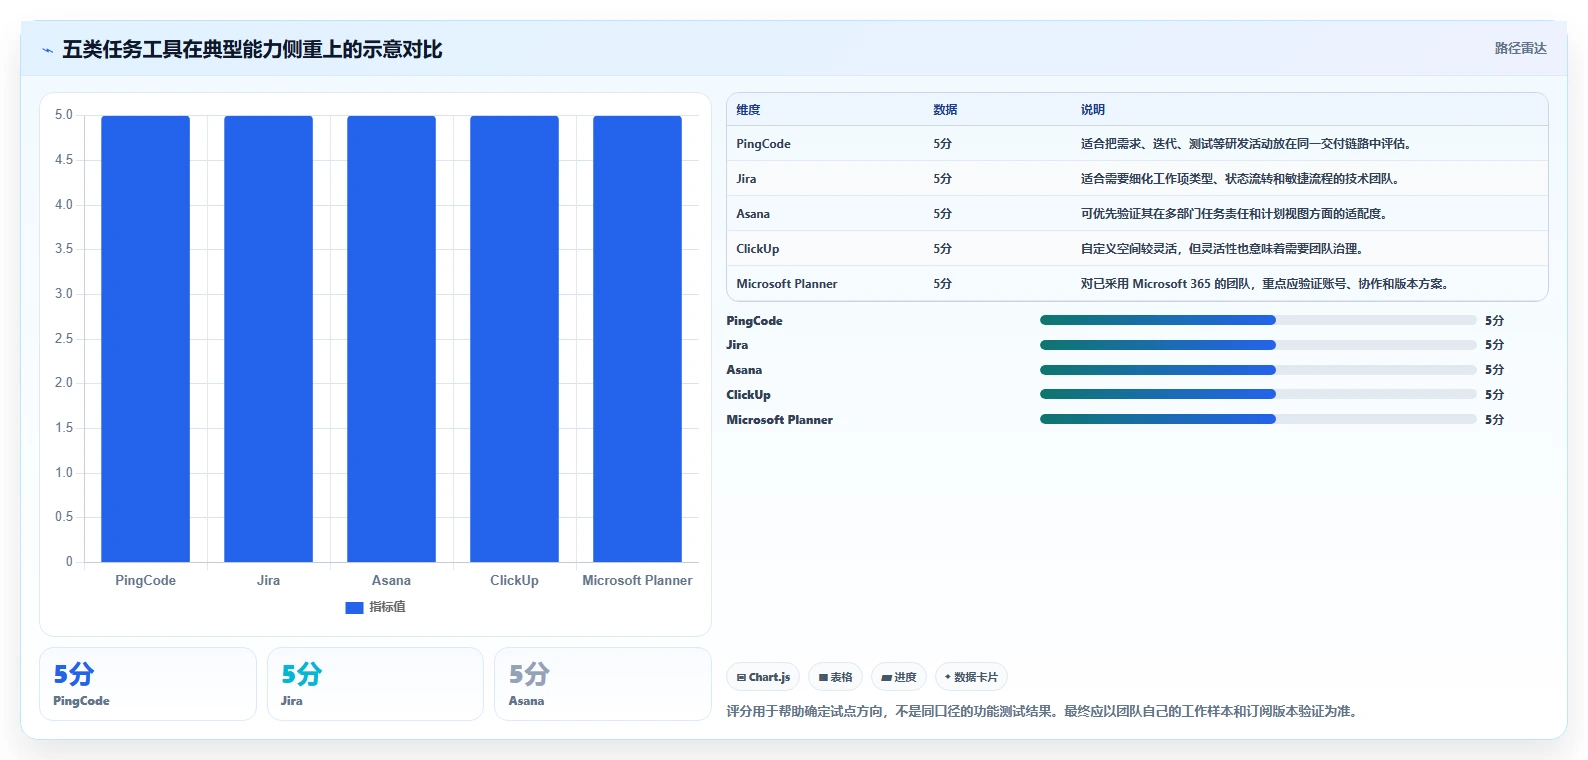Image resolution: width=1588 pixels, height=760 pixels.
Task: Click the 数据 column header
Action: tap(945, 110)
